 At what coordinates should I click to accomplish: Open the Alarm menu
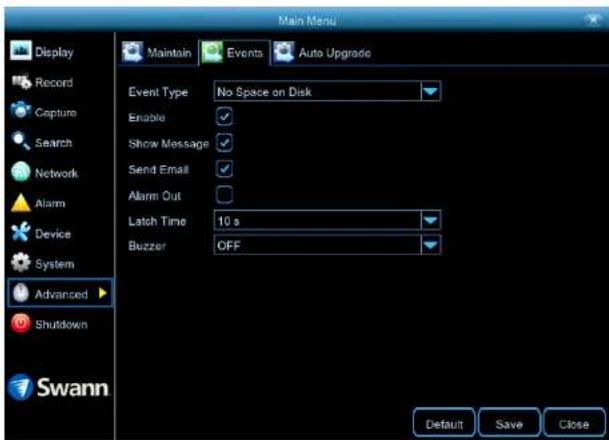tap(38, 203)
